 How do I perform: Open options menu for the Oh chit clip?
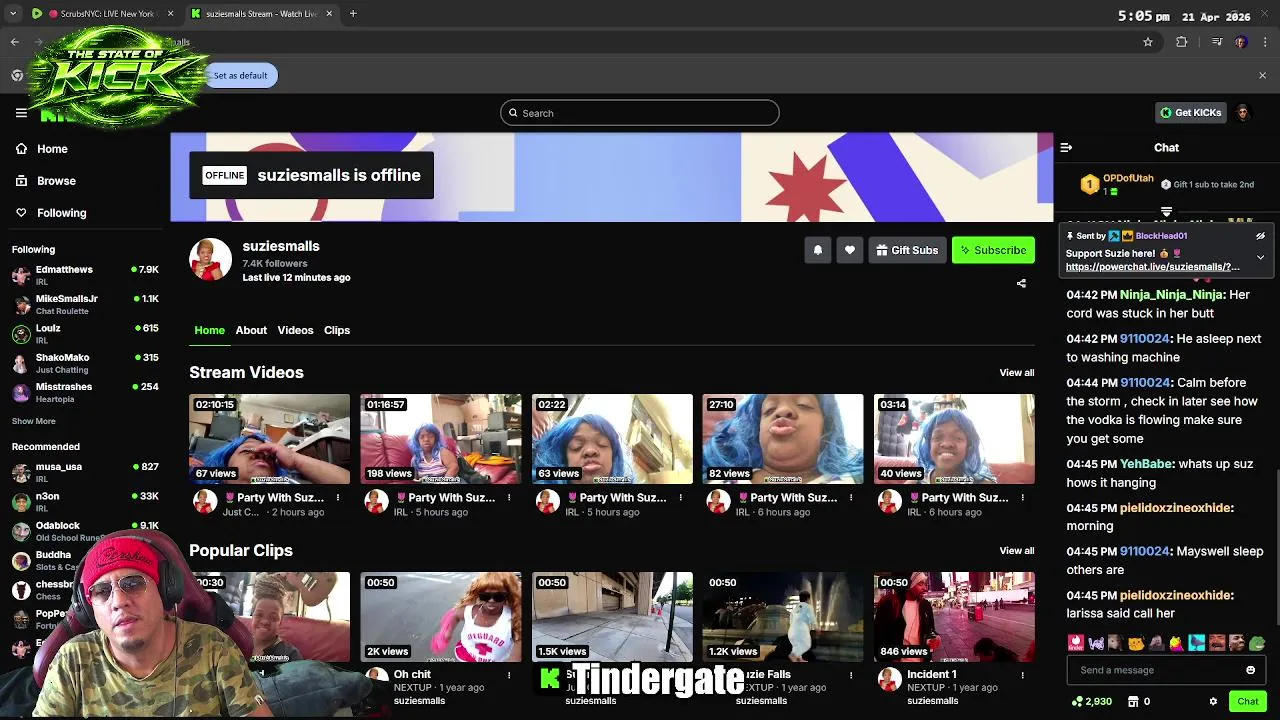[509, 675]
